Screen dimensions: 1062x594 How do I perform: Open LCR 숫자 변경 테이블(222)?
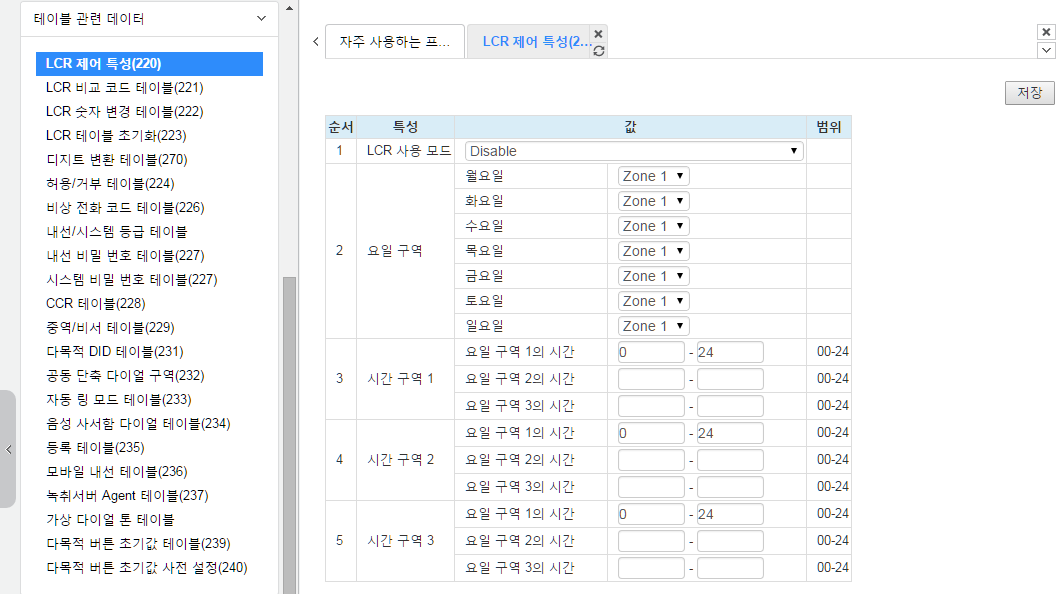tap(125, 112)
